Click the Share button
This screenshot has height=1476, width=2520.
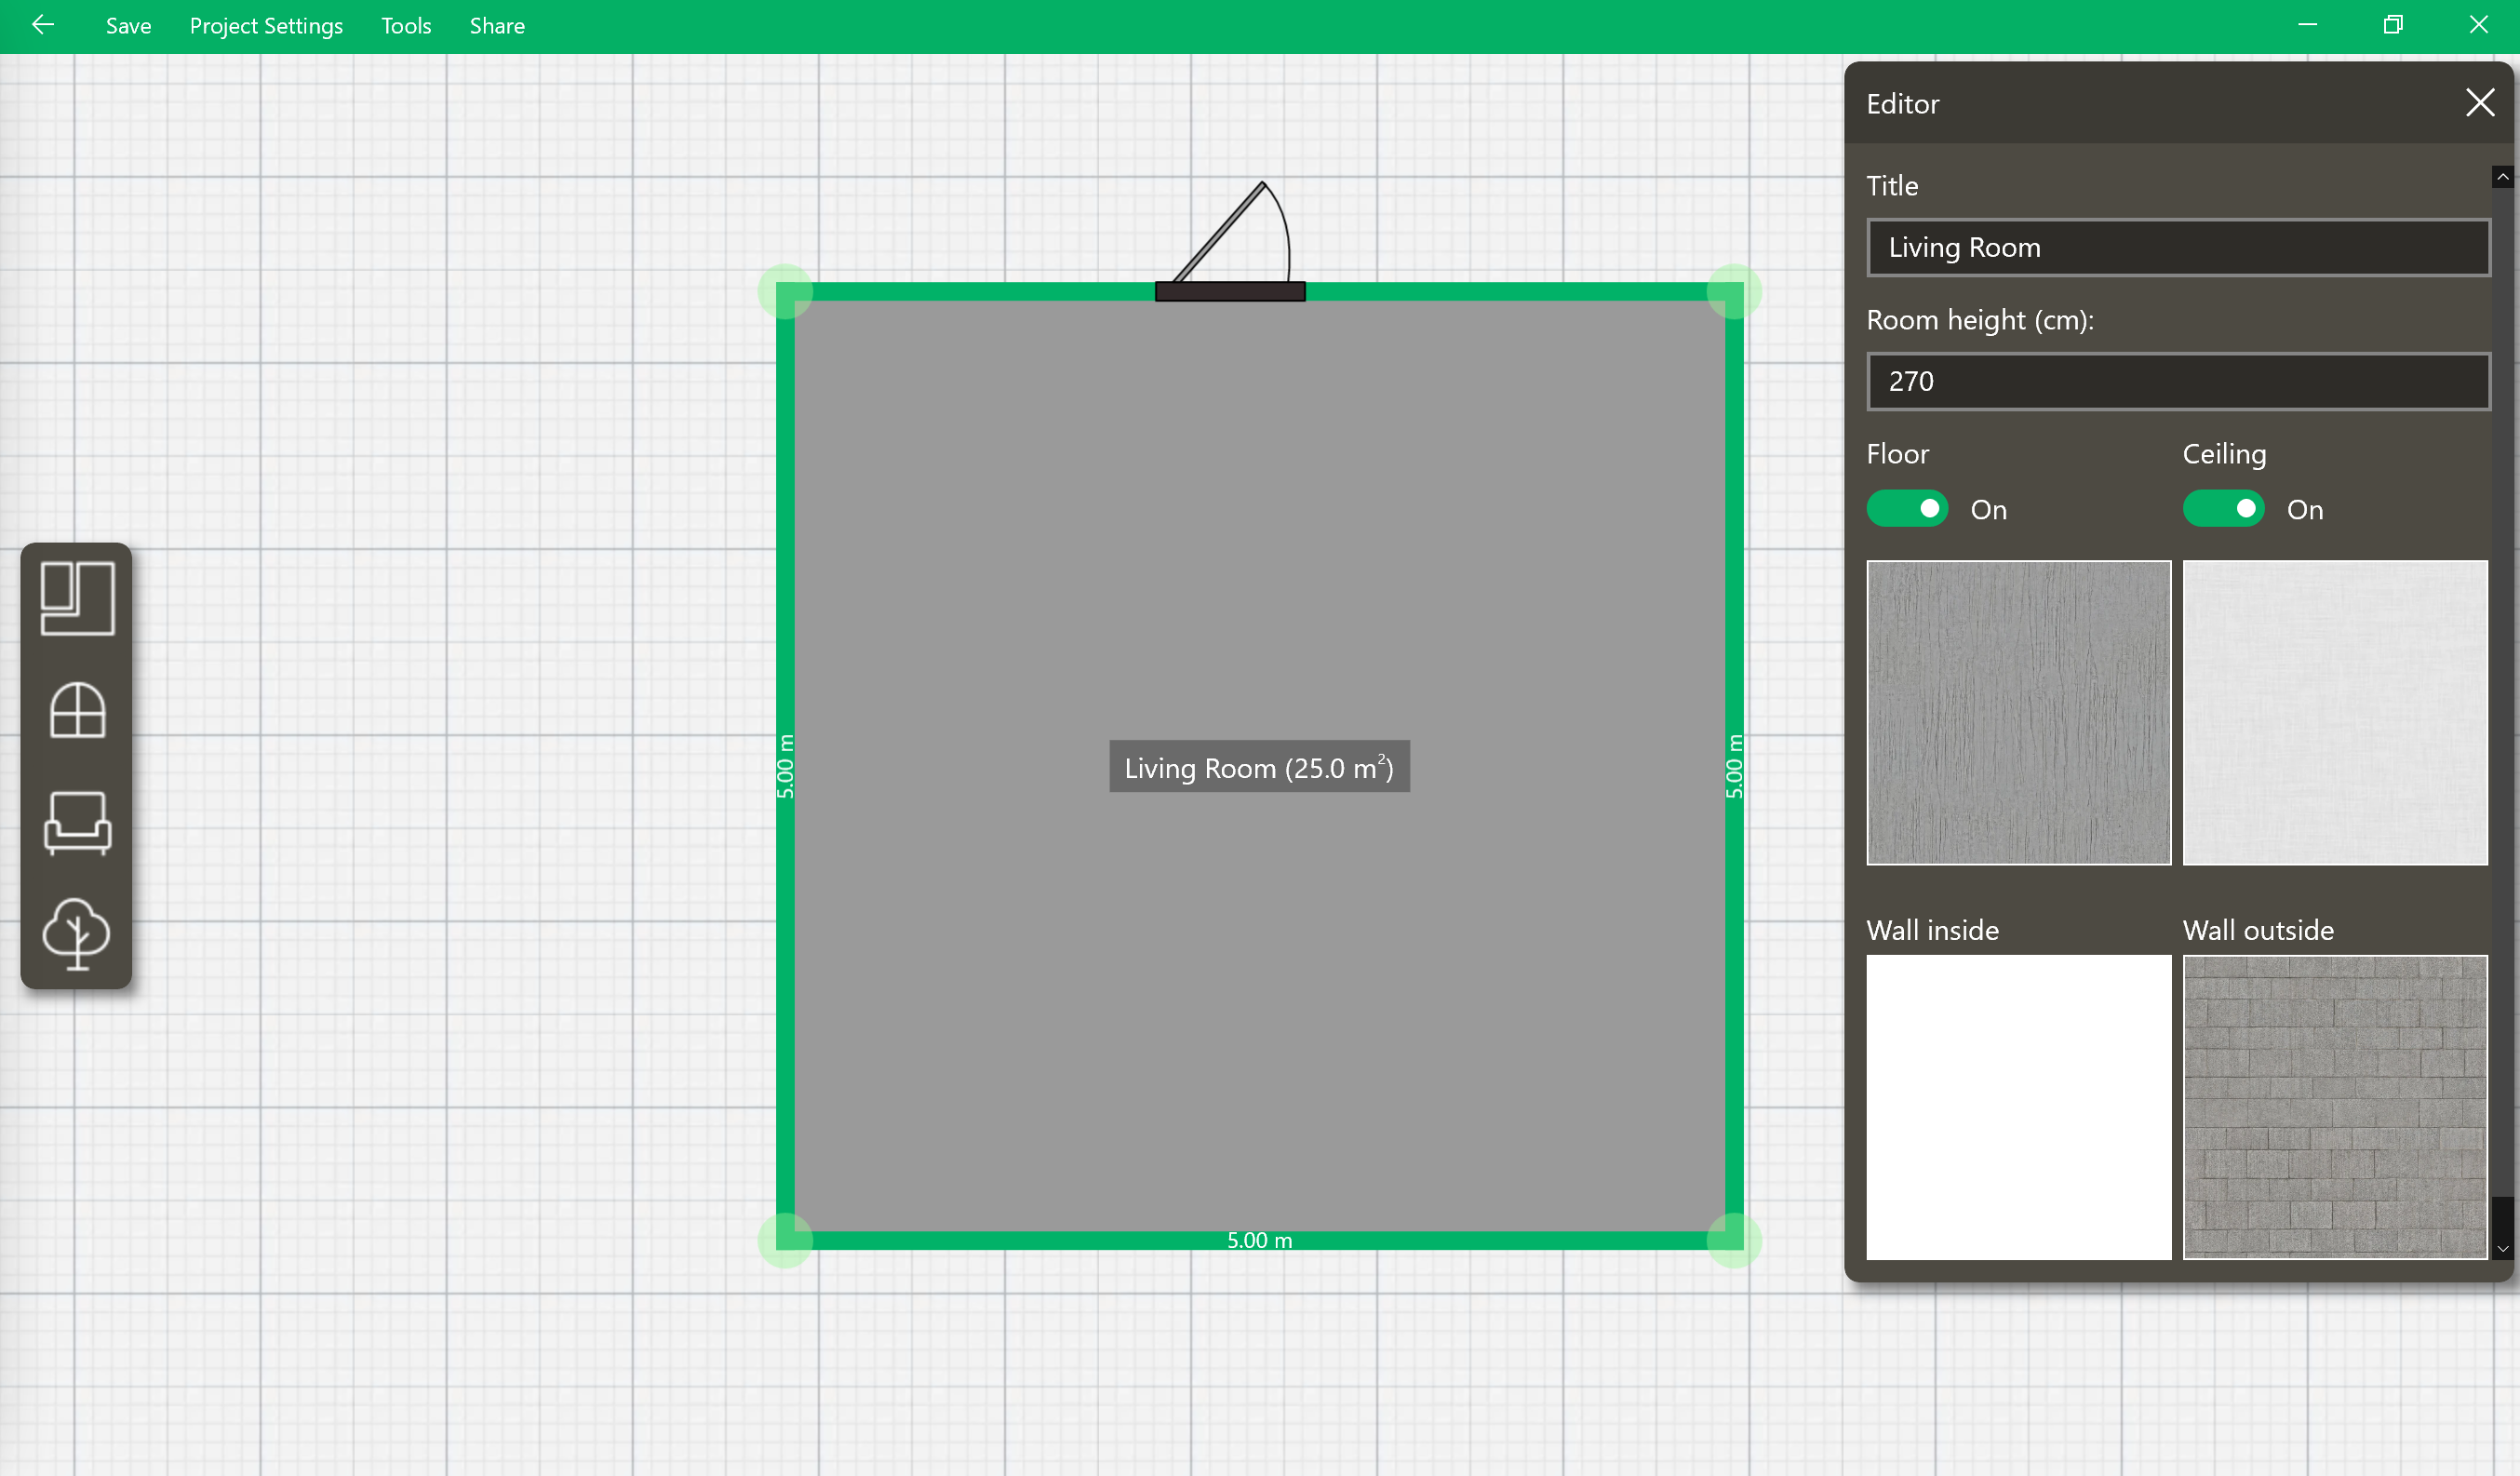(x=497, y=26)
